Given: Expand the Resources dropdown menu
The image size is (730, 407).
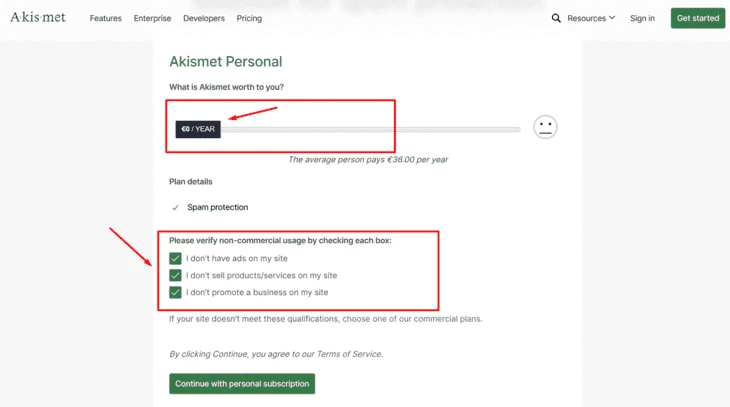Looking at the screenshot, I should point(591,18).
